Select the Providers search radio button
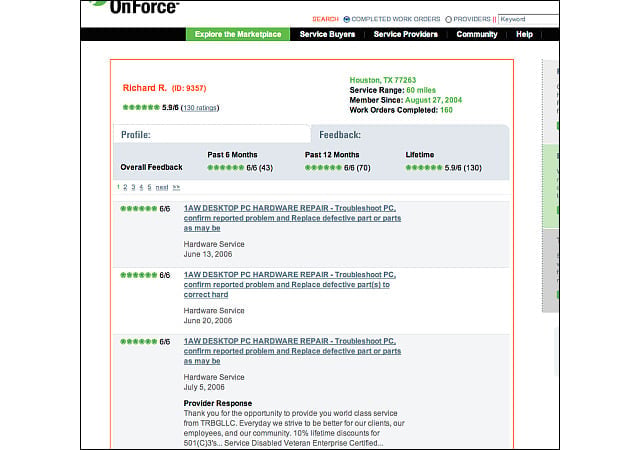640x450 pixels. click(449, 19)
